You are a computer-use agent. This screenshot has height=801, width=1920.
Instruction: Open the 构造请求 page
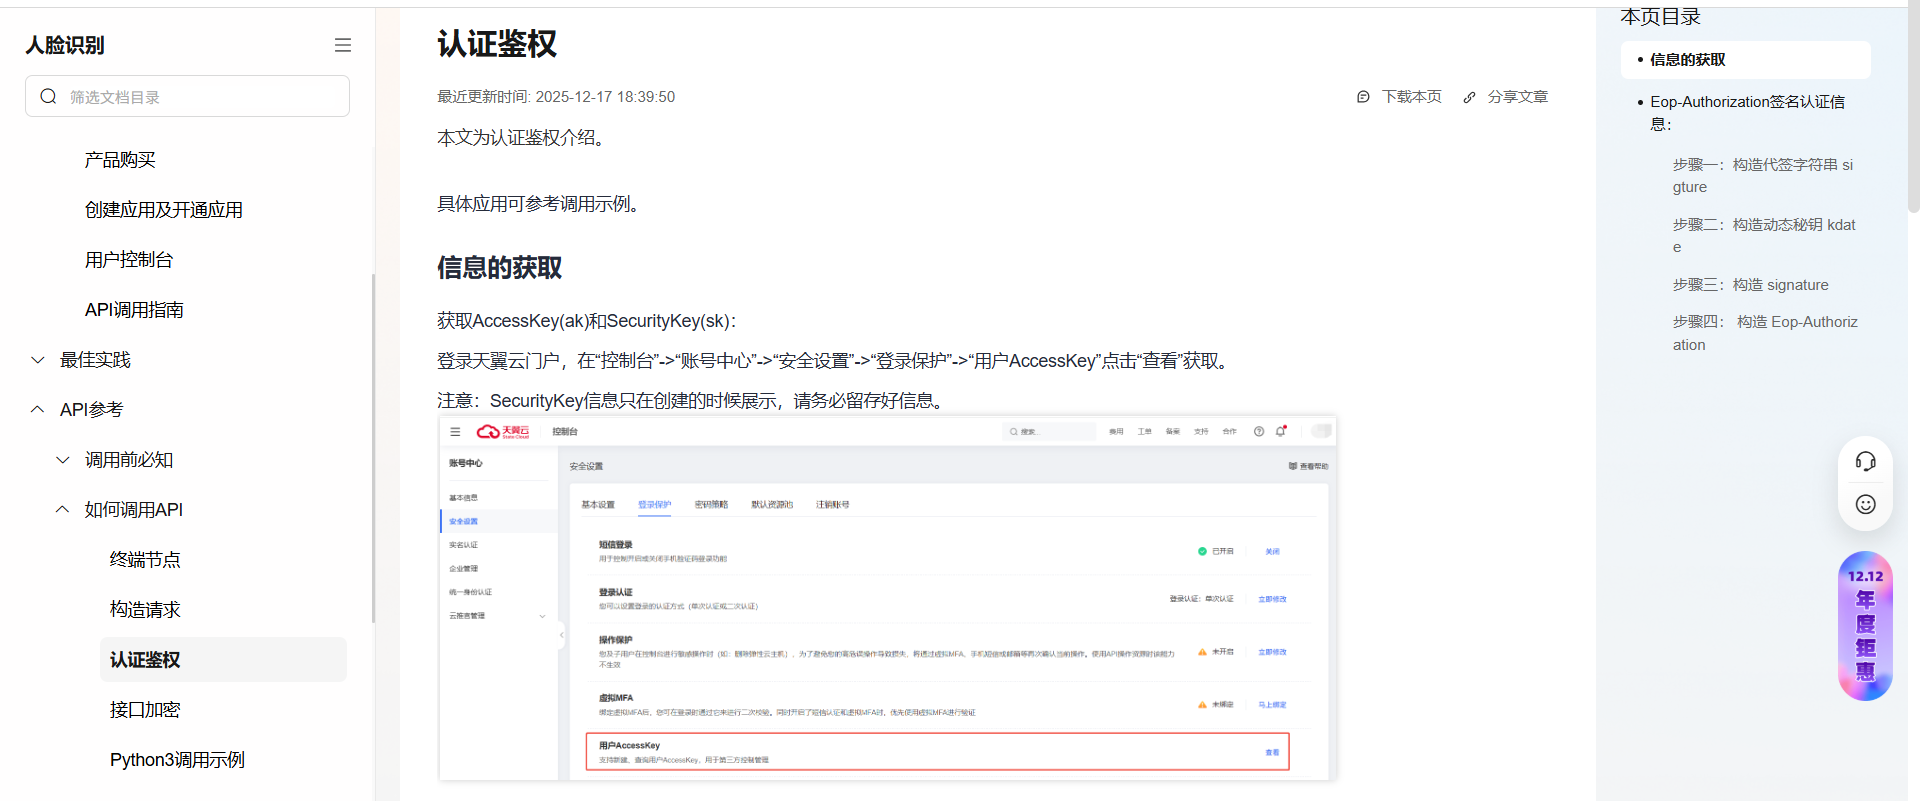pyautogui.click(x=145, y=610)
